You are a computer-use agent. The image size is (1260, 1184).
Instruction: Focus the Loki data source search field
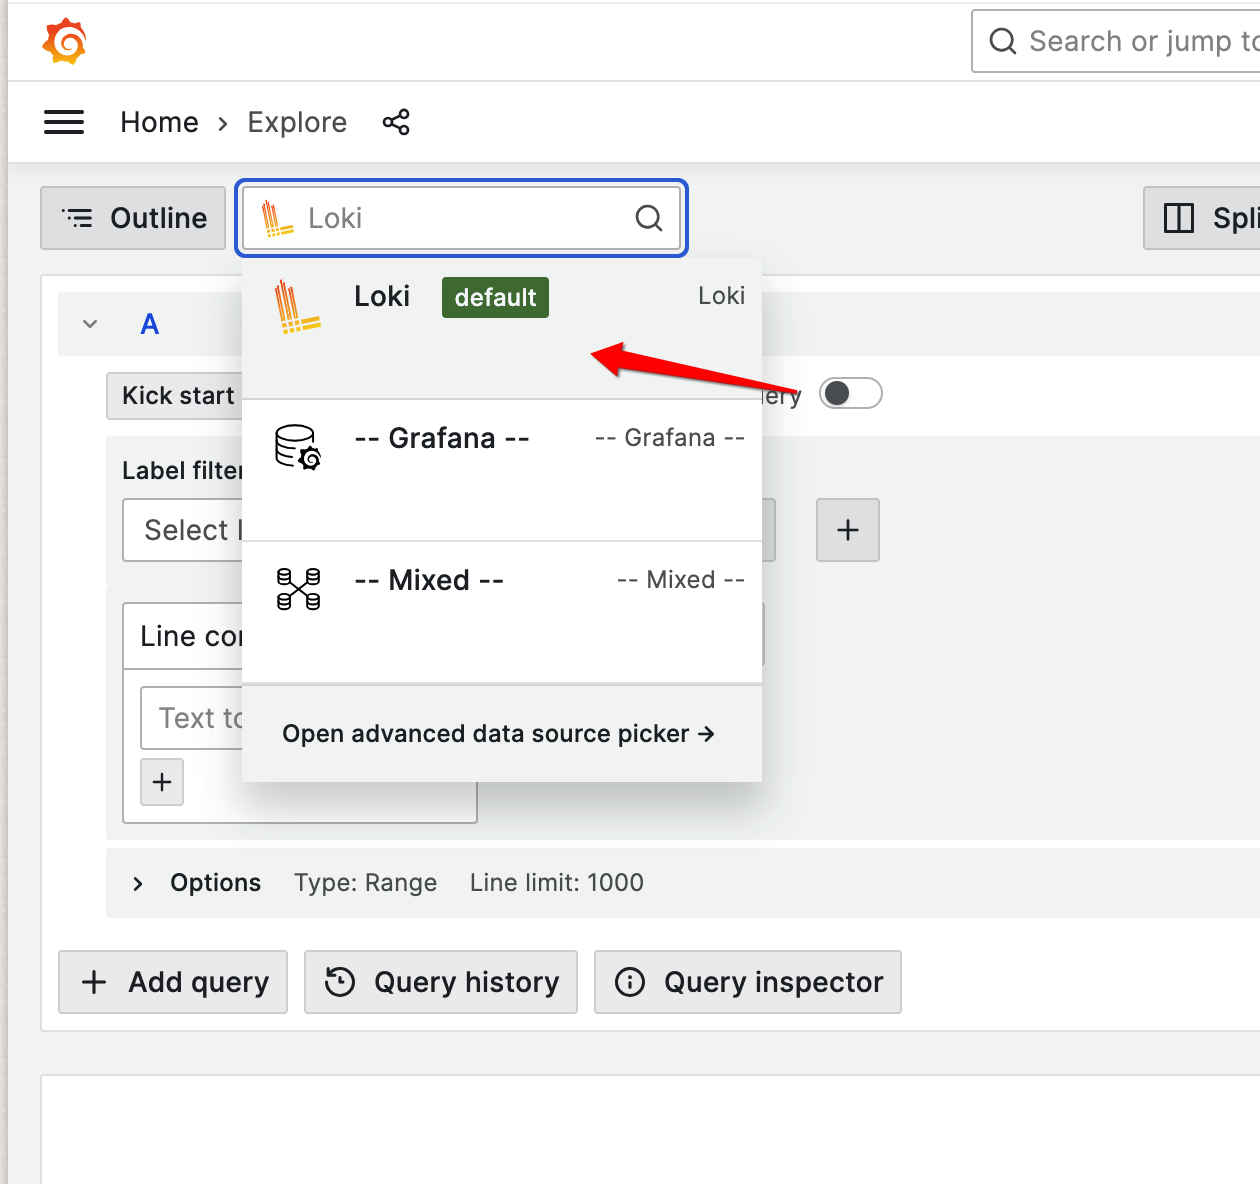tap(462, 218)
